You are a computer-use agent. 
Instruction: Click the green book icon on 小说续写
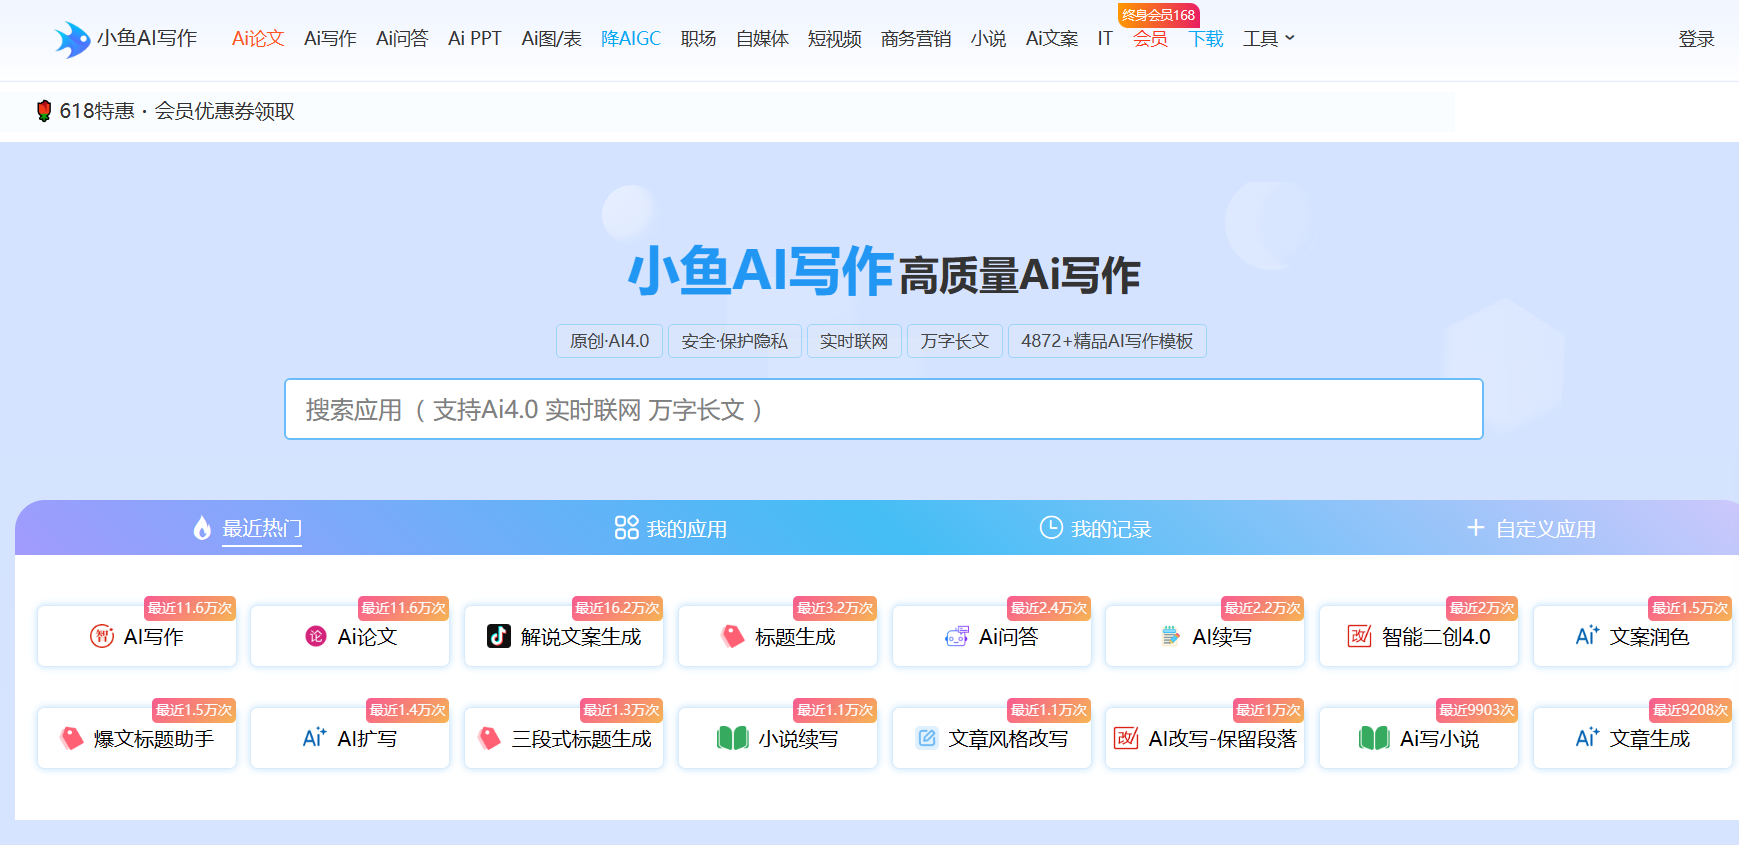tap(733, 738)
